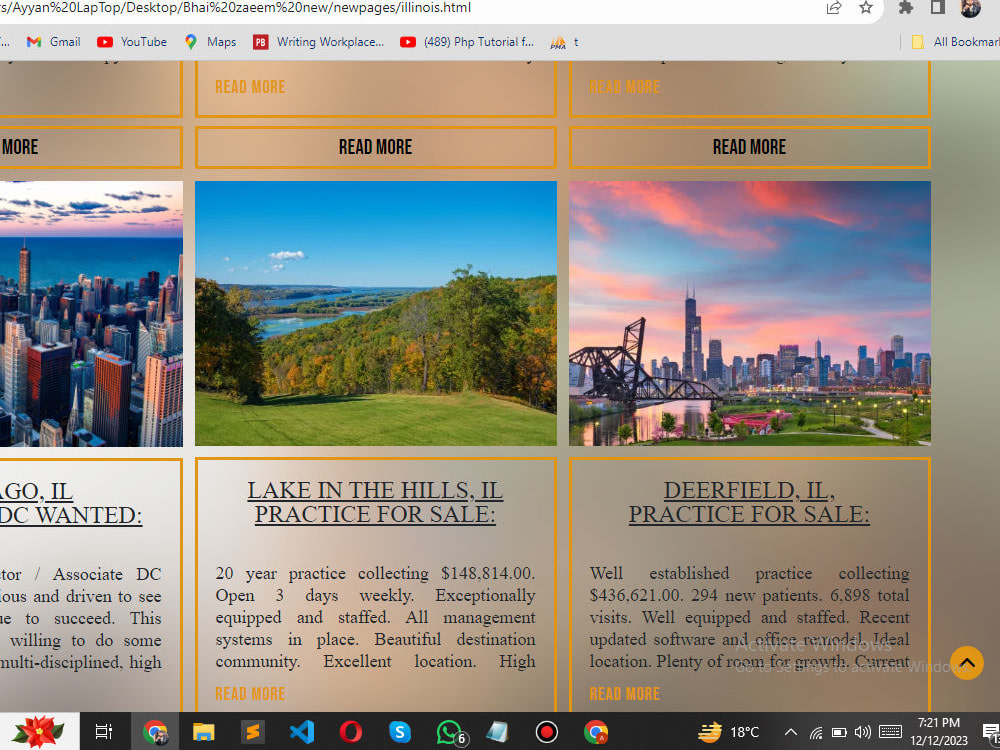Open Task View in the taskbar
Image resolution: width=1000 pixels, height=750 pixels.
[x=104, y=732]
